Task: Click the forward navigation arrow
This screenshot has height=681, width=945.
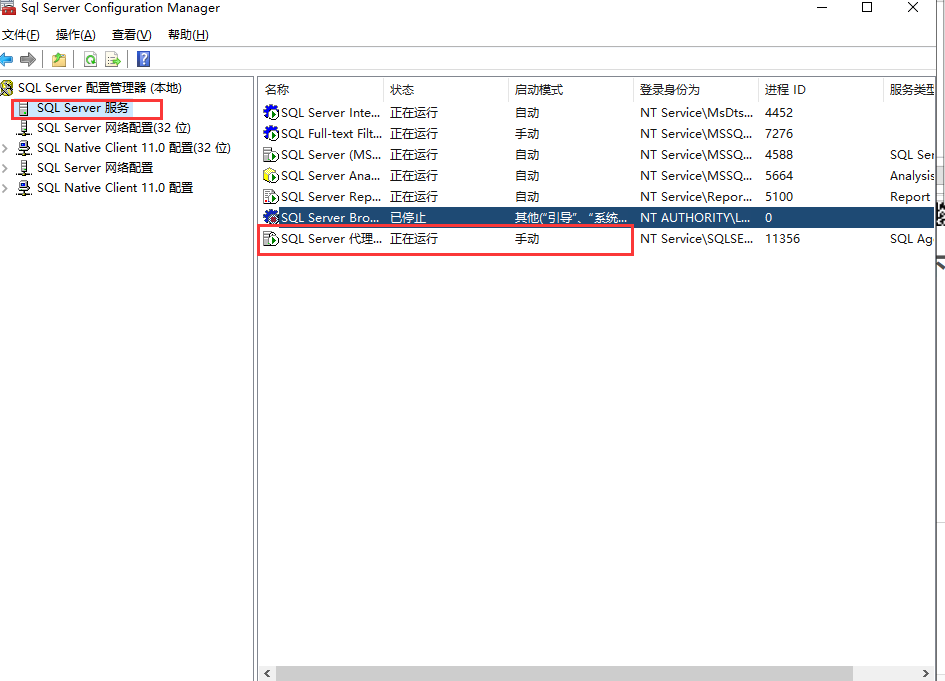Action: 28,59
